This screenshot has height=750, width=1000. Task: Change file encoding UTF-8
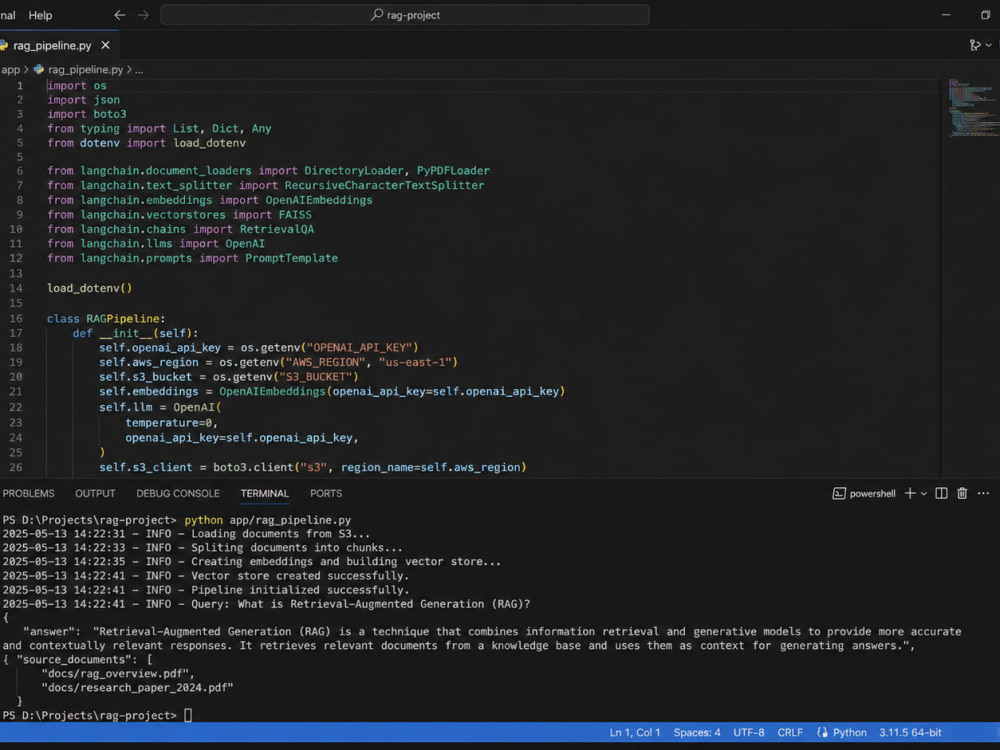749,733
